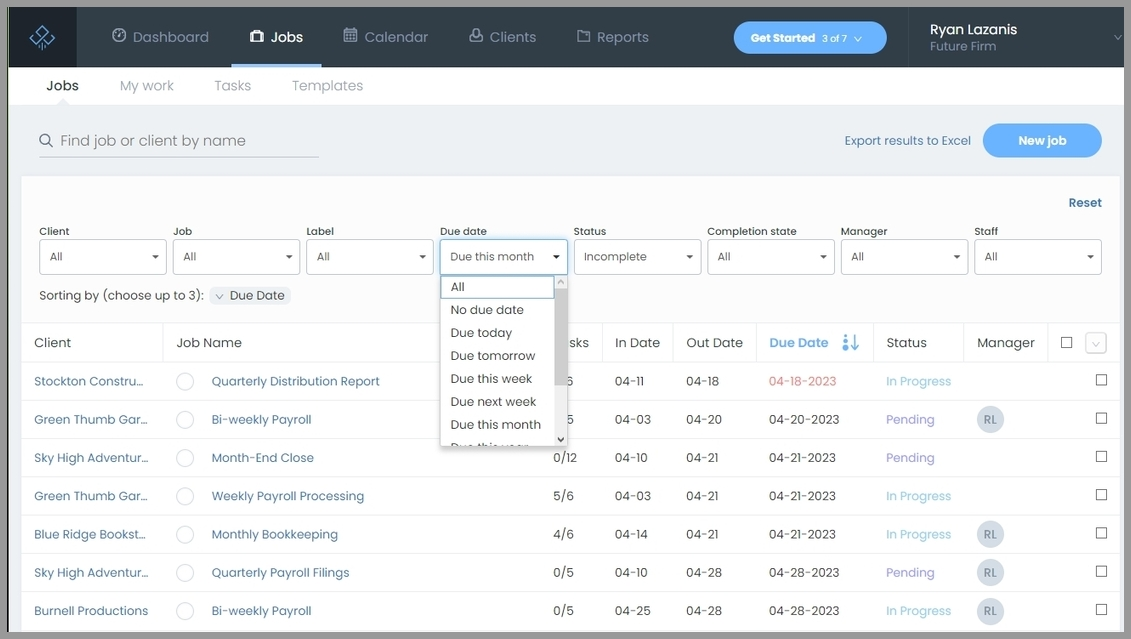Click the Pending status of Month-End Close
Viewport: 1131px width, 639px height.
tap(910, 458)
